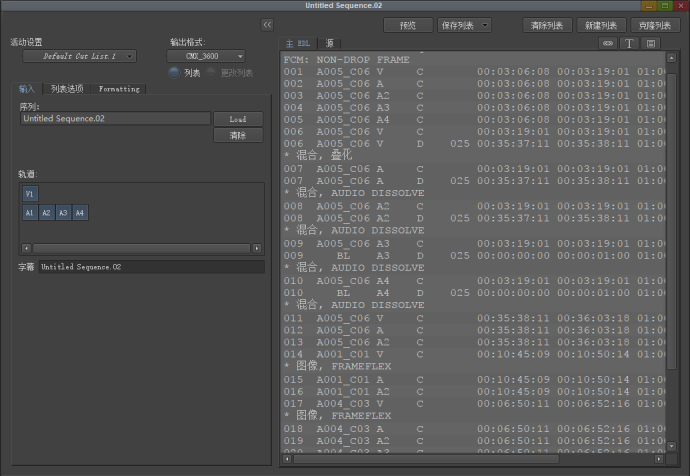Click the Load button

238,119
